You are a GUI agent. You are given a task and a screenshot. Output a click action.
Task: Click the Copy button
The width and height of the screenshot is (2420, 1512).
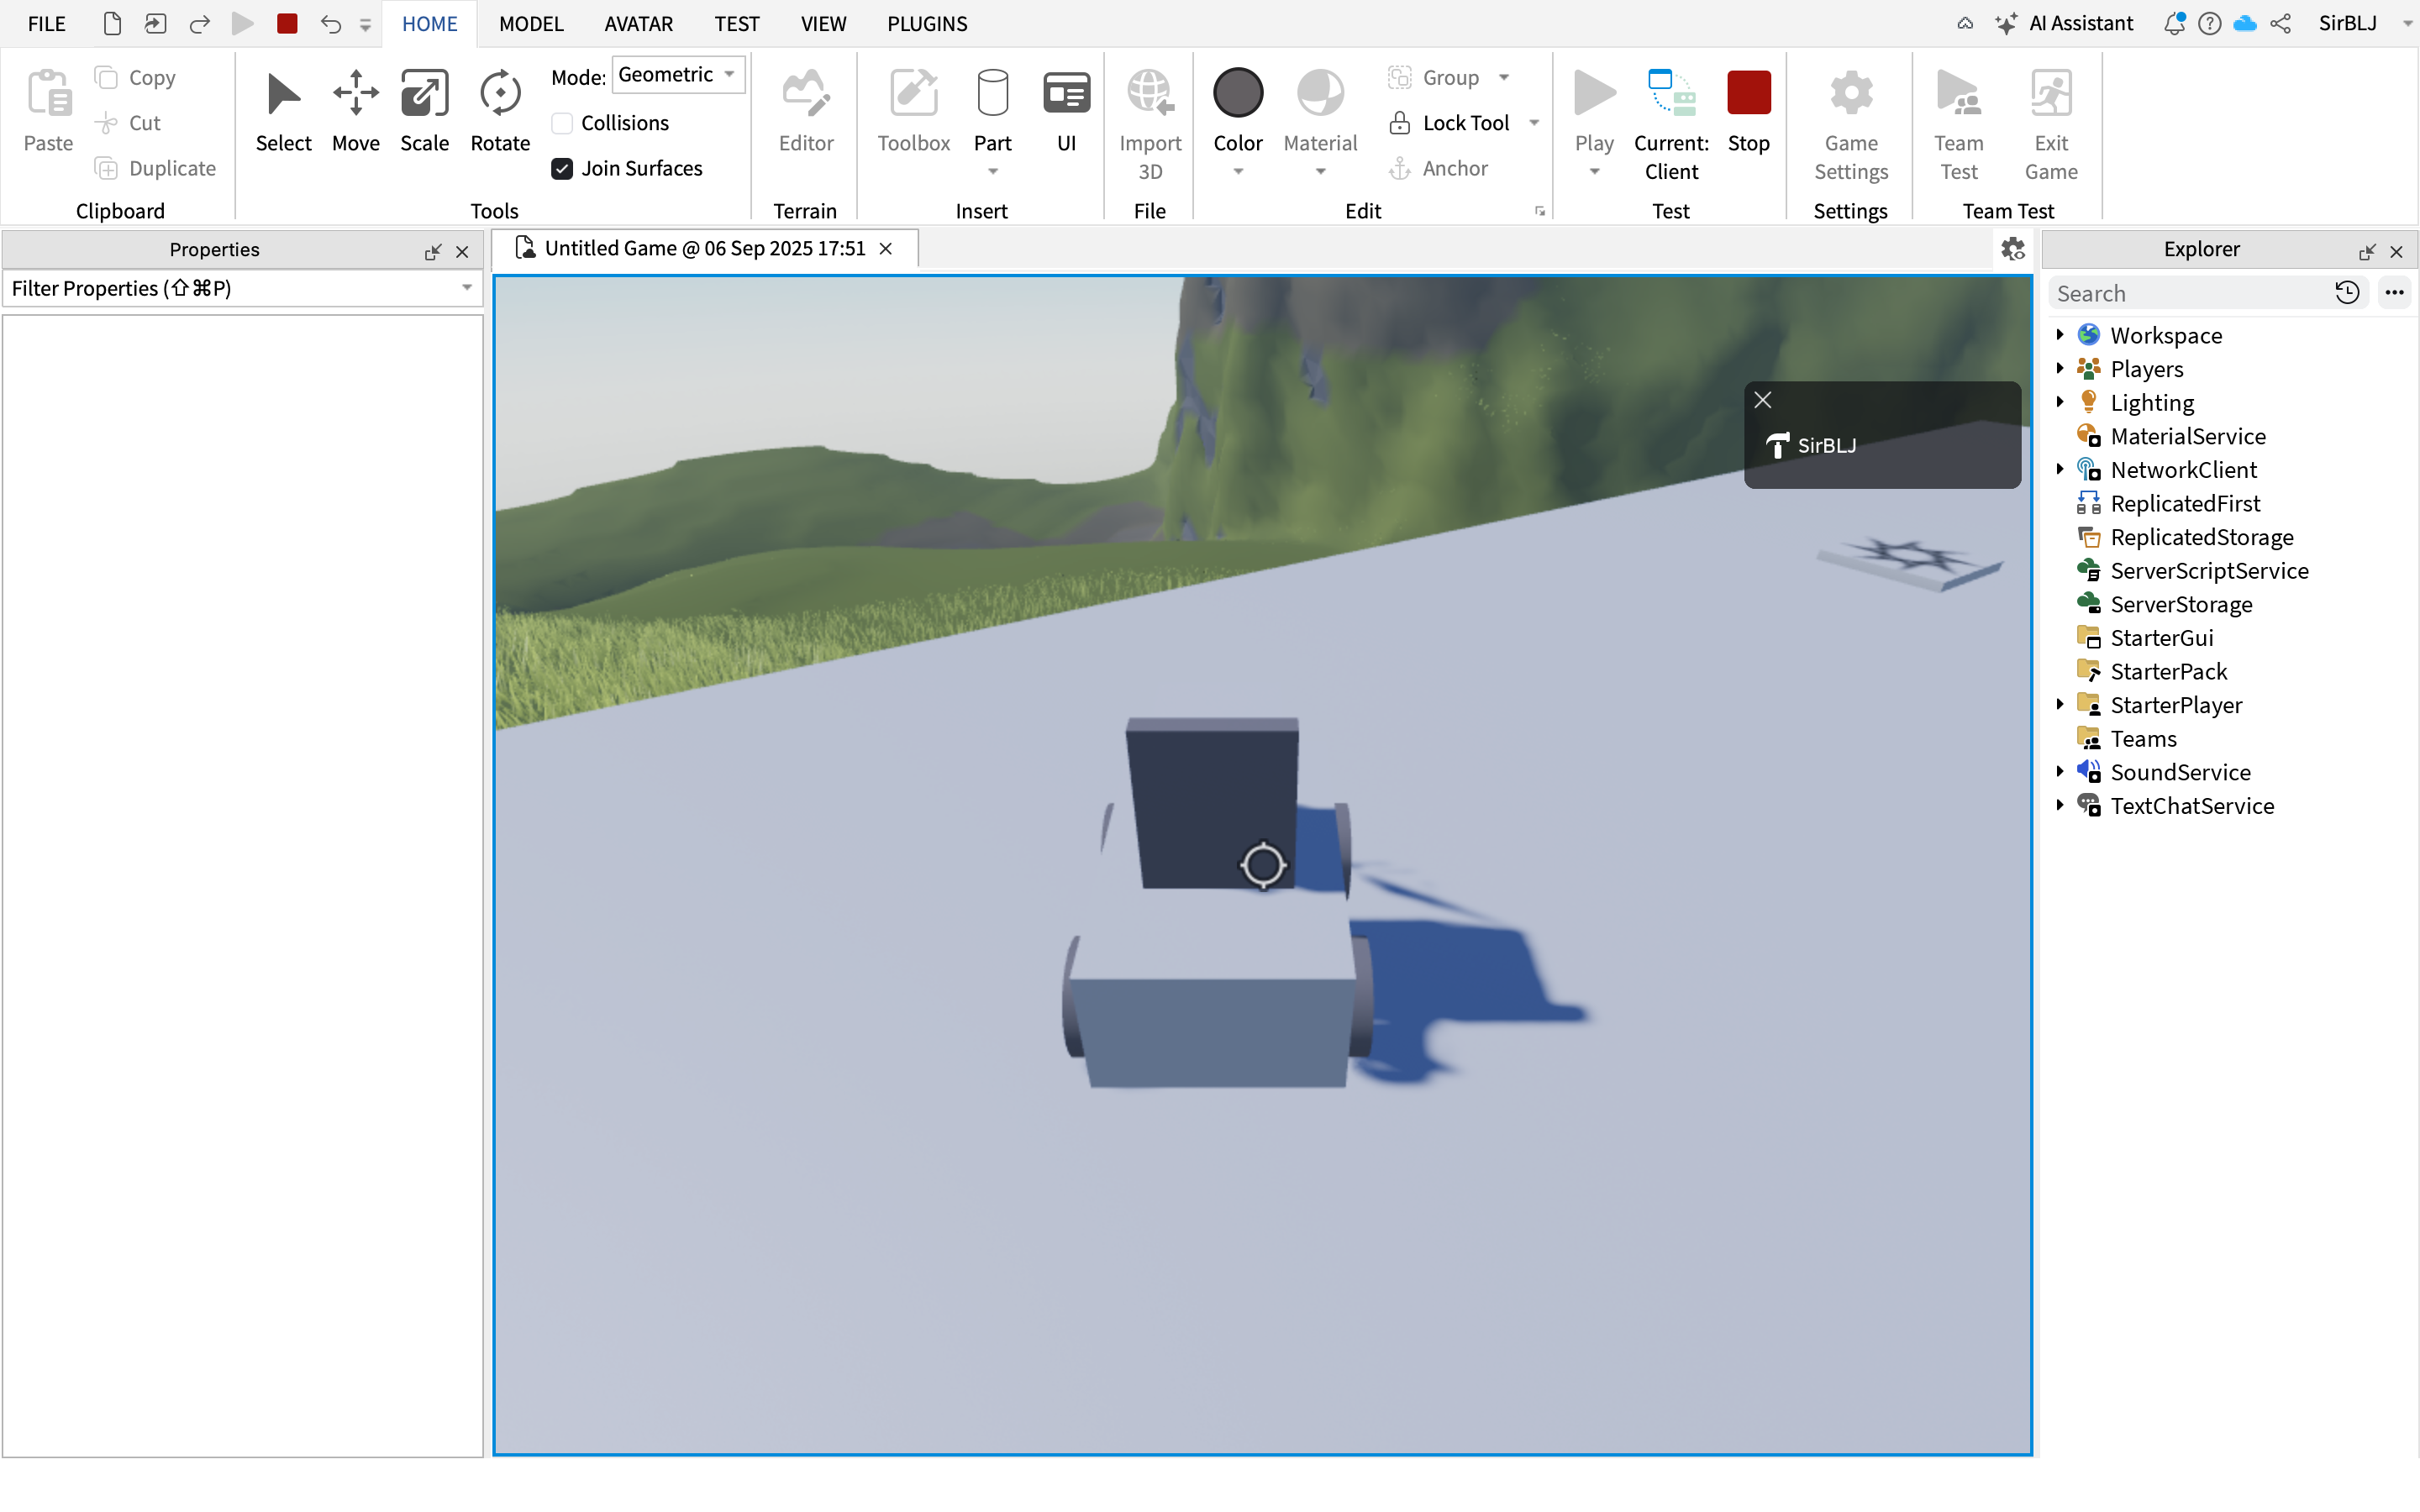(x=136, y=77)
